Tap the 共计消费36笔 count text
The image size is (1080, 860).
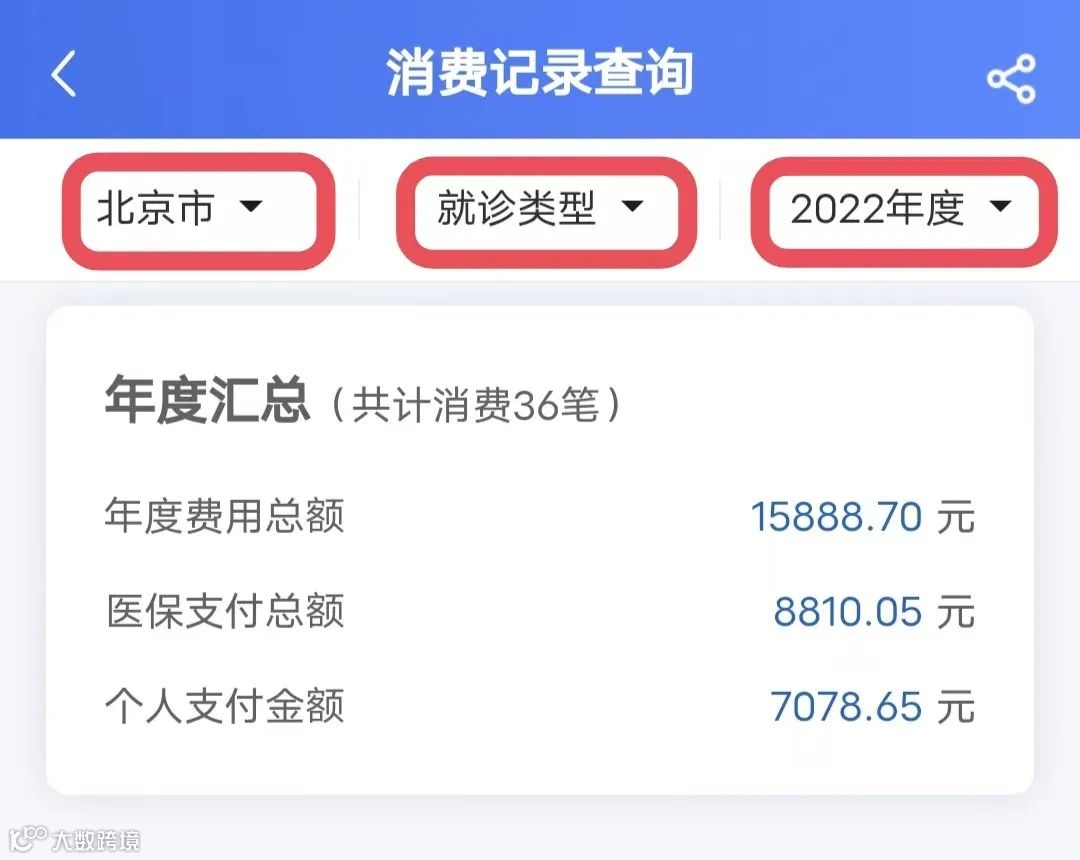point(476,404)
